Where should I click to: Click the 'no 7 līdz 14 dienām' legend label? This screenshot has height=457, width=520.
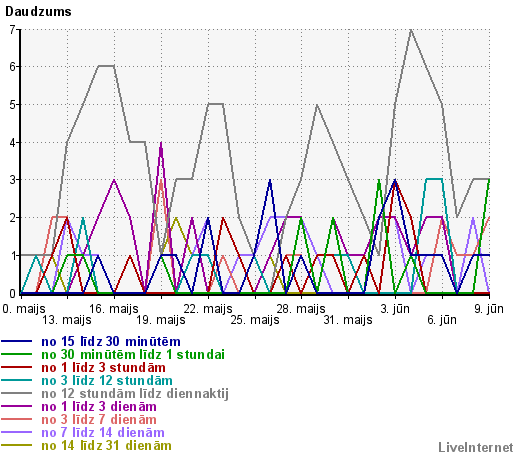[x=103, y=433]
